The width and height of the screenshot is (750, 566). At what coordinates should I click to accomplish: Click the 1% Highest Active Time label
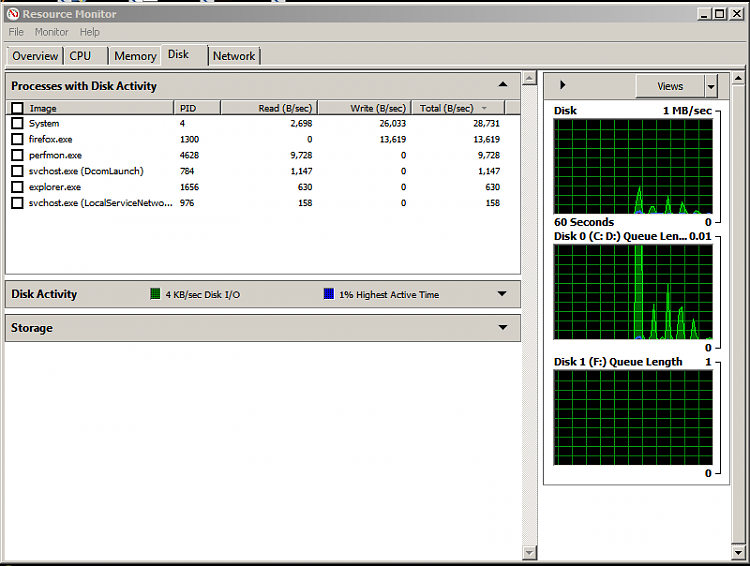pyautogui.click(x=389, y=295)
